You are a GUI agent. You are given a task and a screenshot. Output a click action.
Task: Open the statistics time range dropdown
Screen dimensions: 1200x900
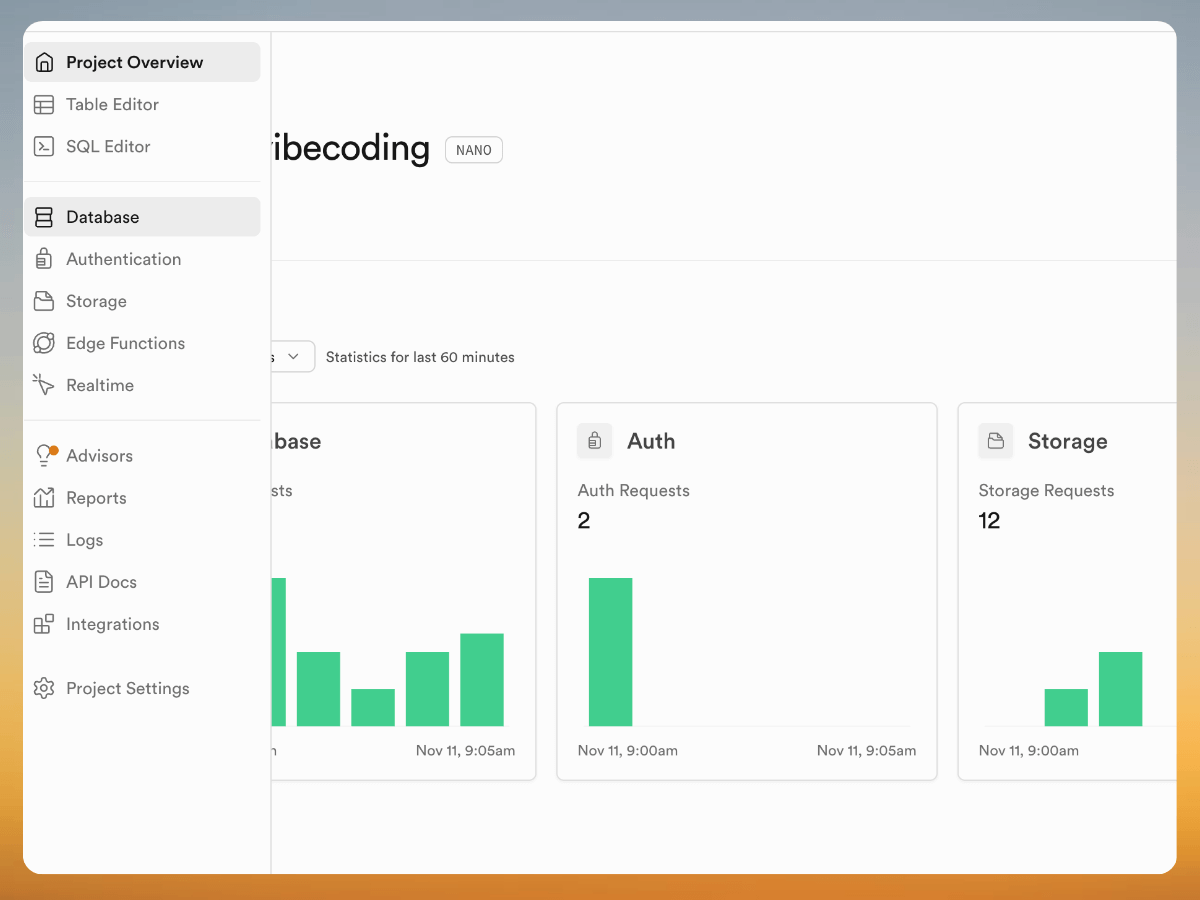click(x=293, y=356)
